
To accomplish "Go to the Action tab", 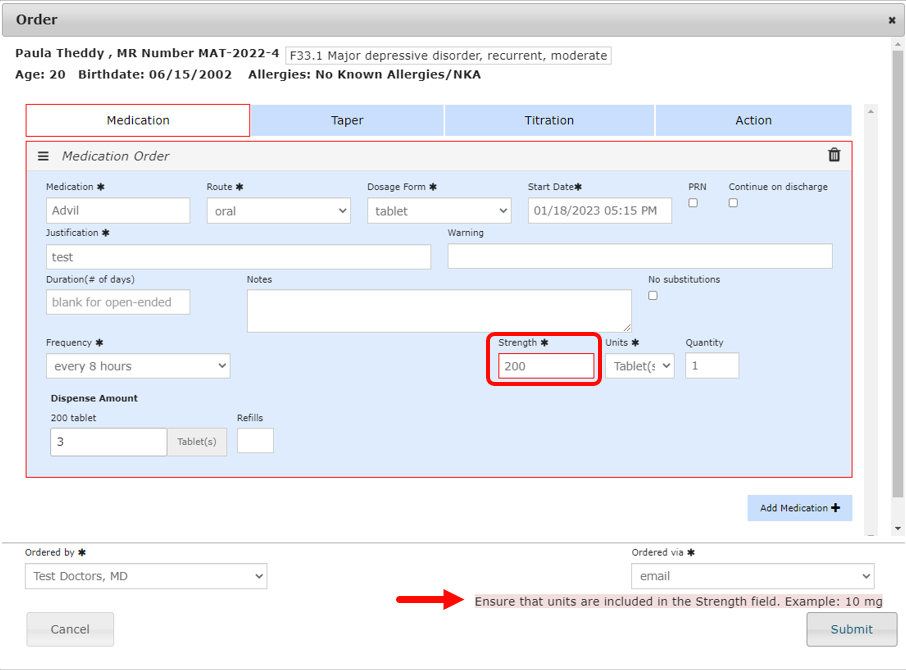I will pos(753,120).
